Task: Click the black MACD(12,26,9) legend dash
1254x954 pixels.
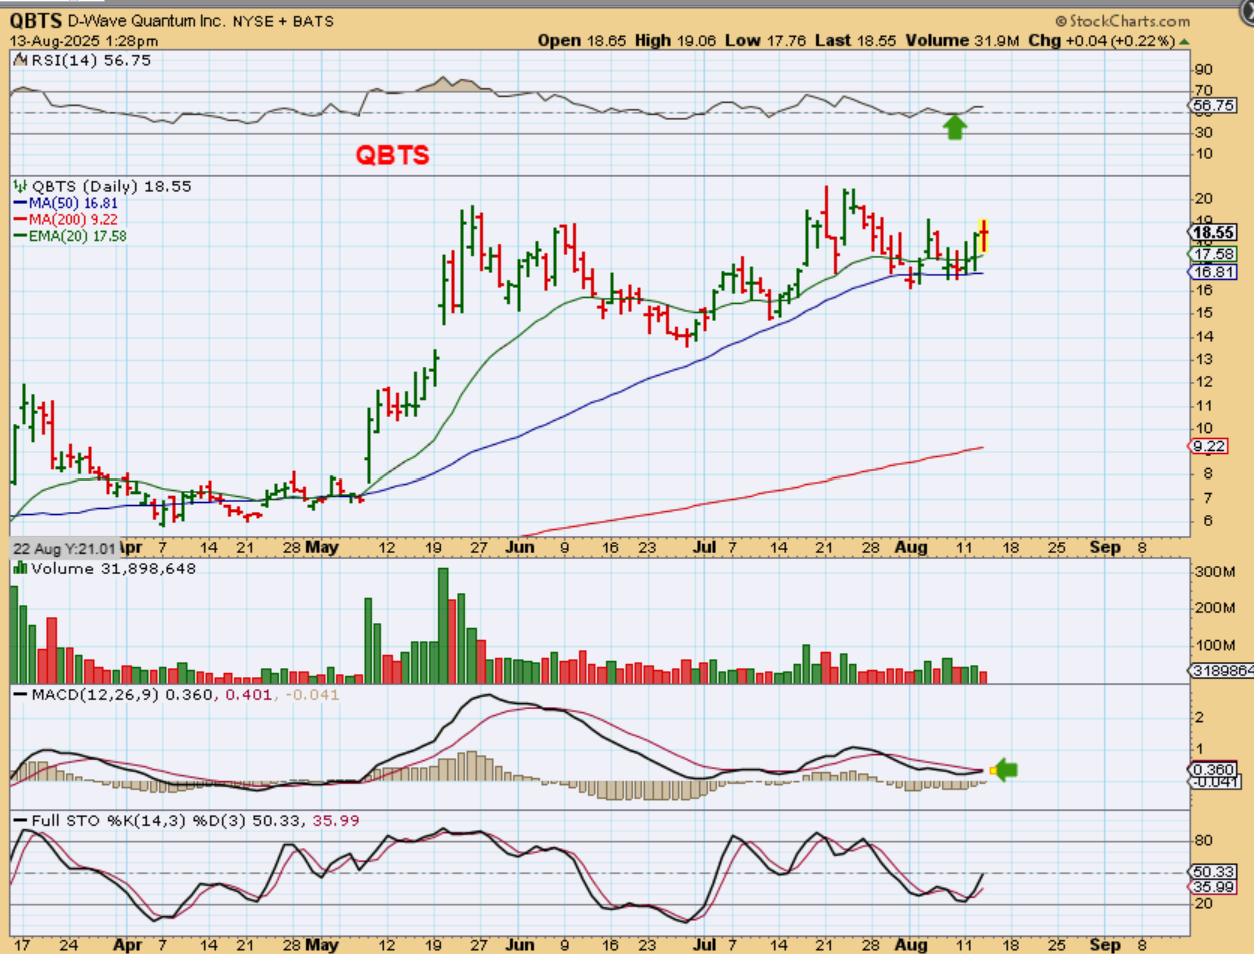Action: pyautogui.click(x=20, y=694)
